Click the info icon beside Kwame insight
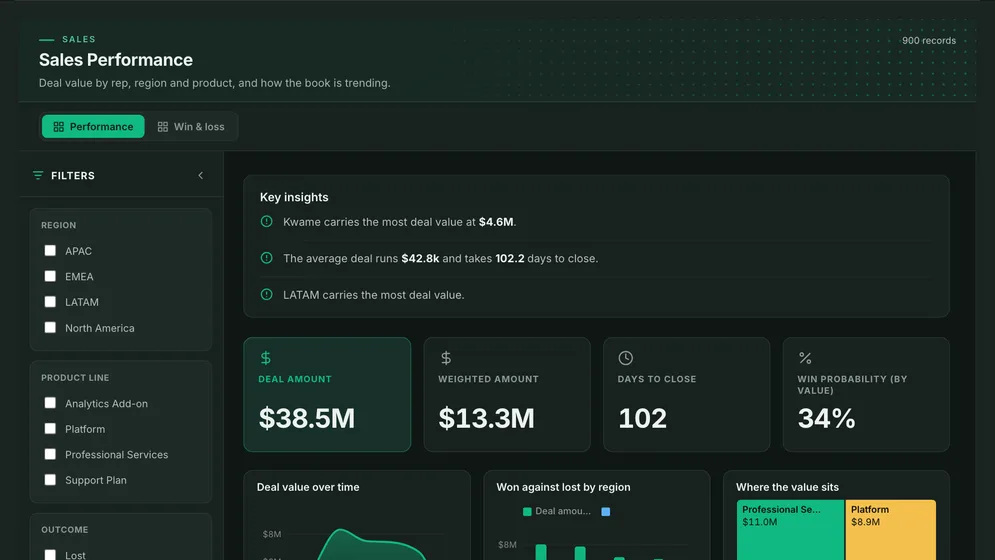995x560 pixels. pyautogui.click(x=267, y=222)
